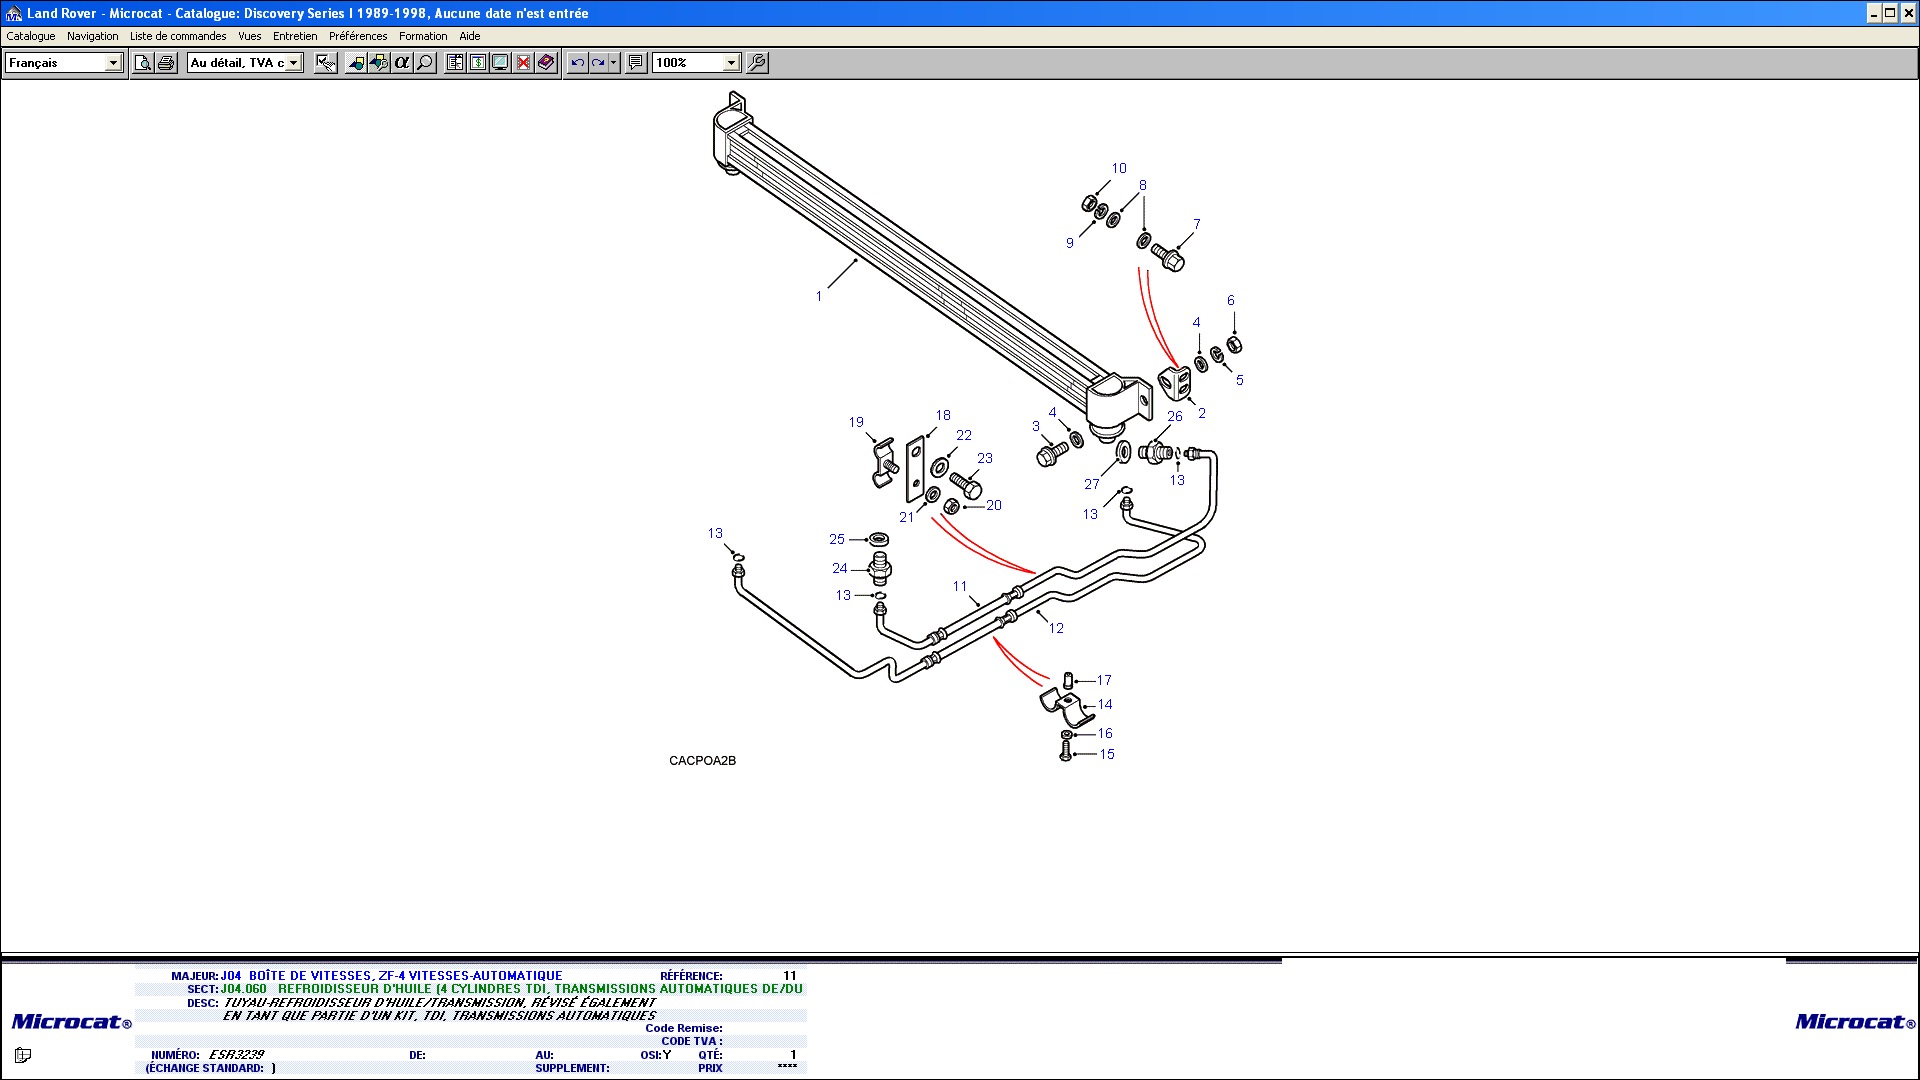Click the monitor display icon

[500, 63]
